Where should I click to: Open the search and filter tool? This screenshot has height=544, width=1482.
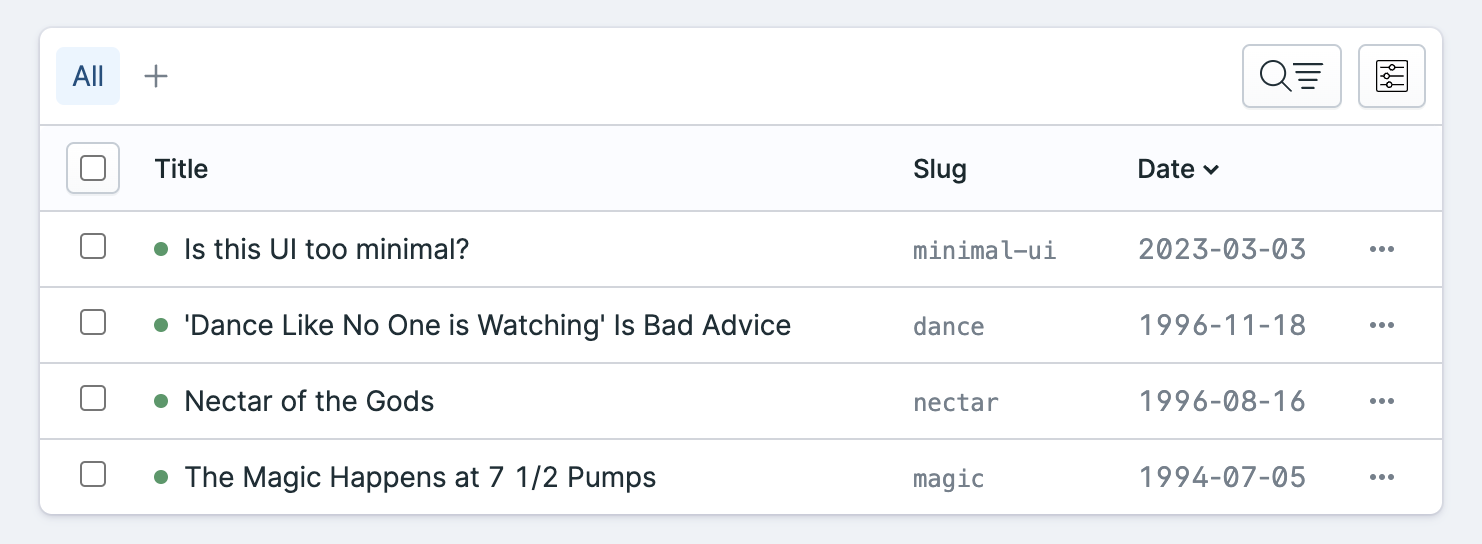point(1291,76)
